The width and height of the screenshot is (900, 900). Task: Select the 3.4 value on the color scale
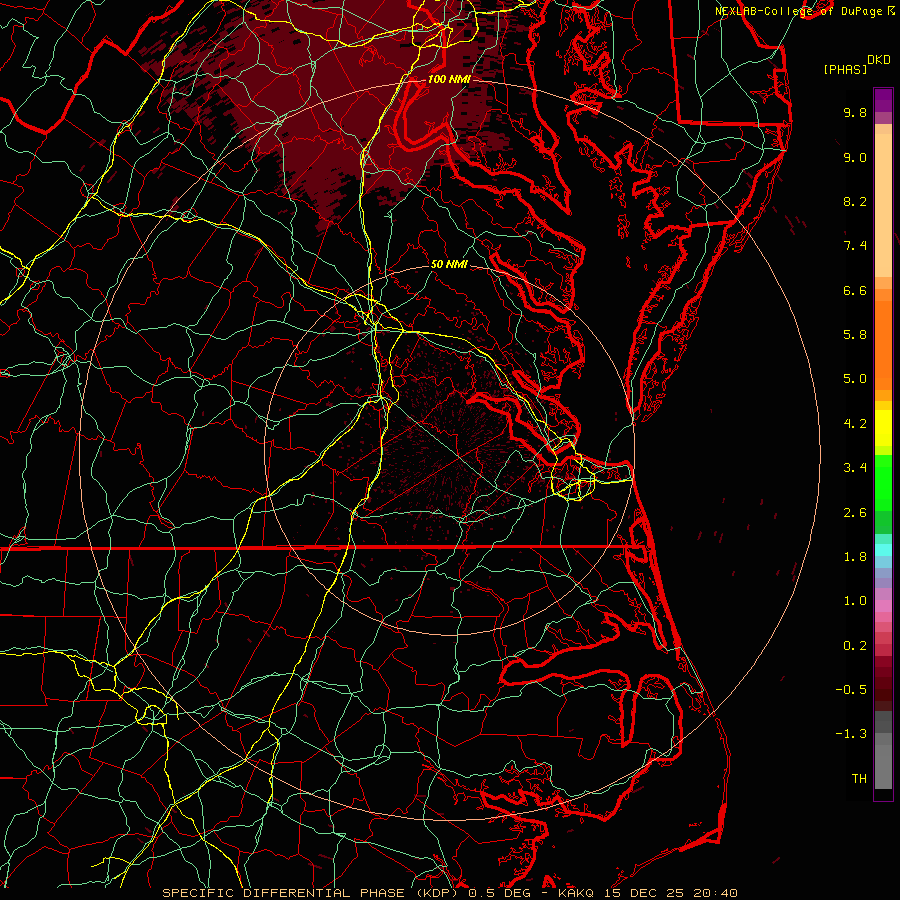(855, 468)
